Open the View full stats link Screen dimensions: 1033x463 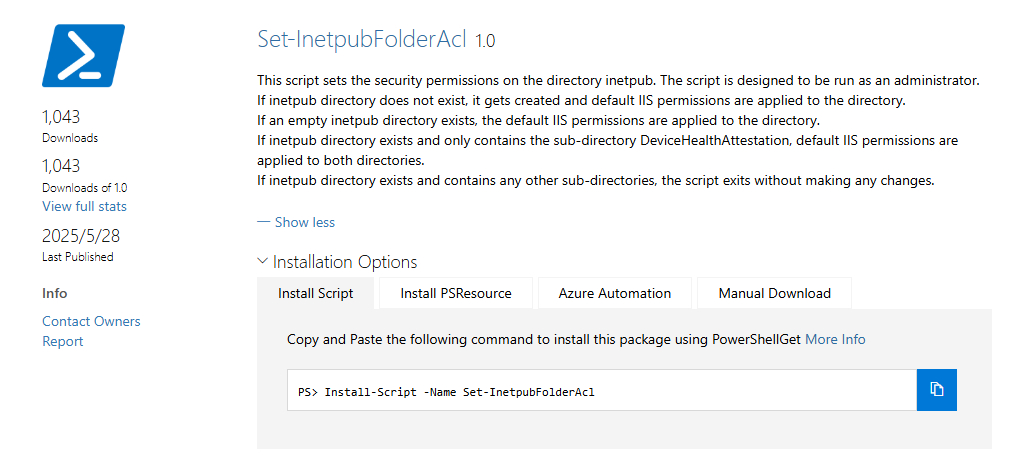(84, 206)
